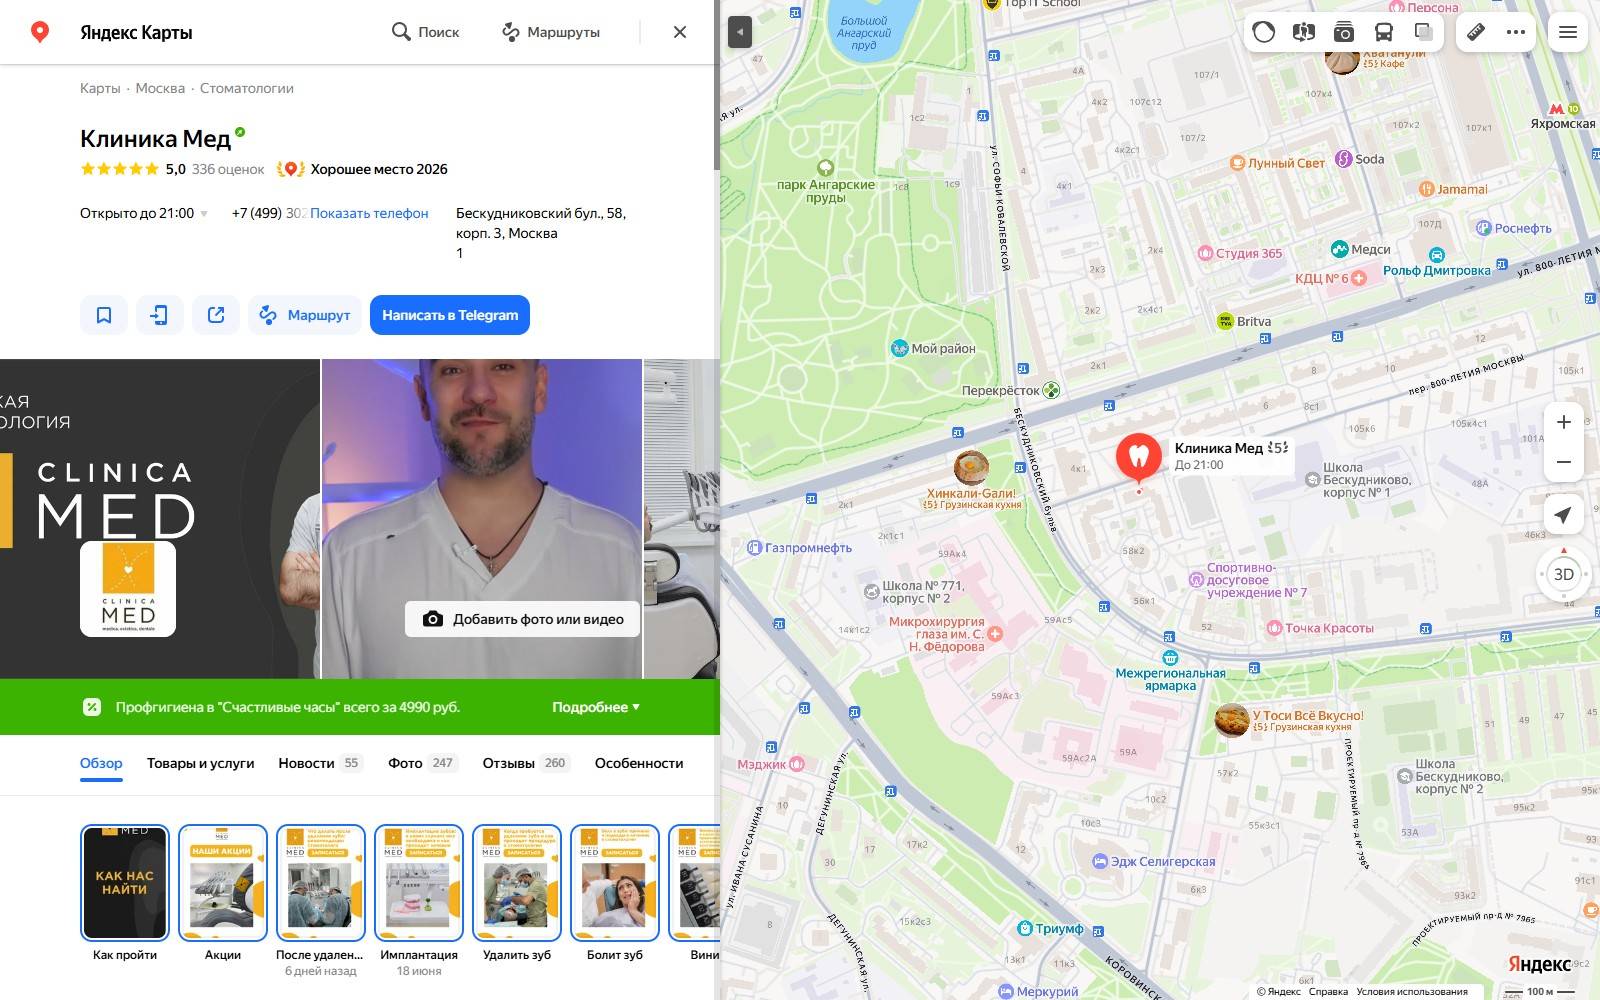Build route with Маршрут button
1600x1000 pixels.
pyautogui.click(x=305, y=315)
